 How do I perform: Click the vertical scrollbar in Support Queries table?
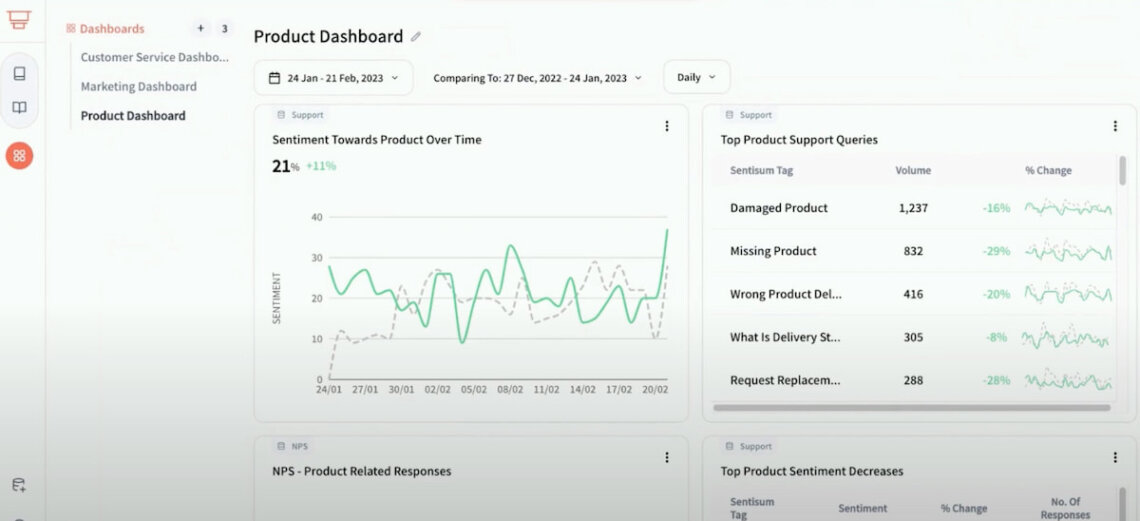point(1123,170)
